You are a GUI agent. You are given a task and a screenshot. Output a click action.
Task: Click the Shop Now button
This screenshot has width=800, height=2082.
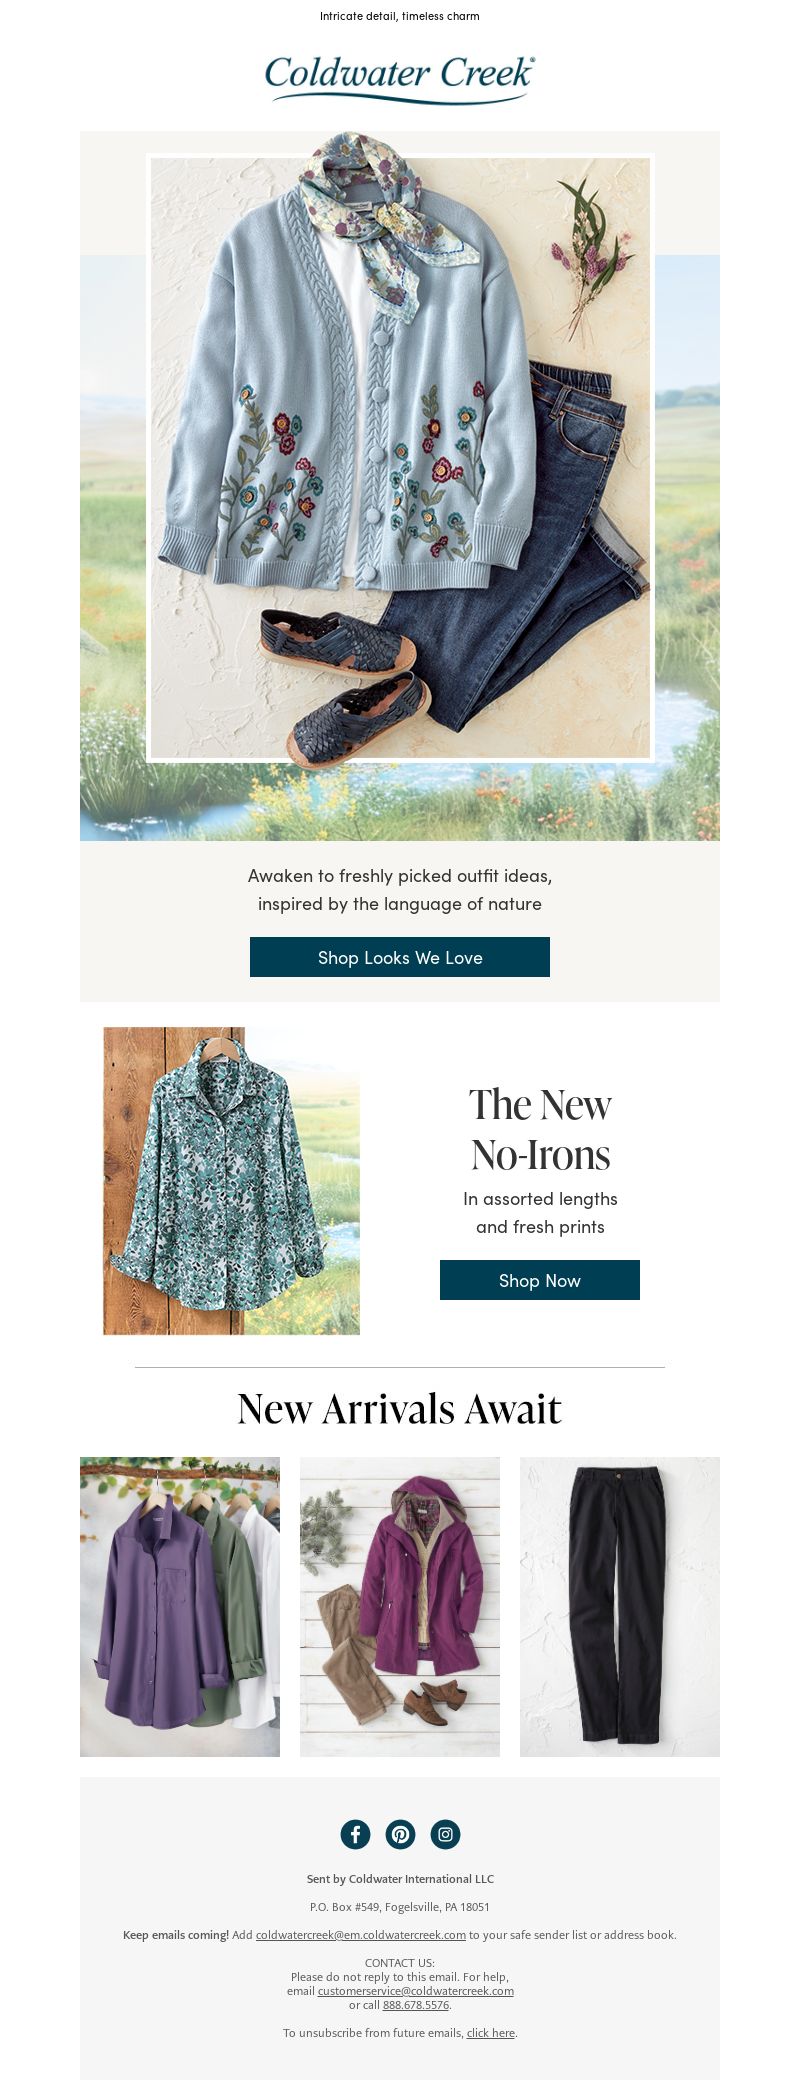pyautogui.click(x=540, y=1280)
